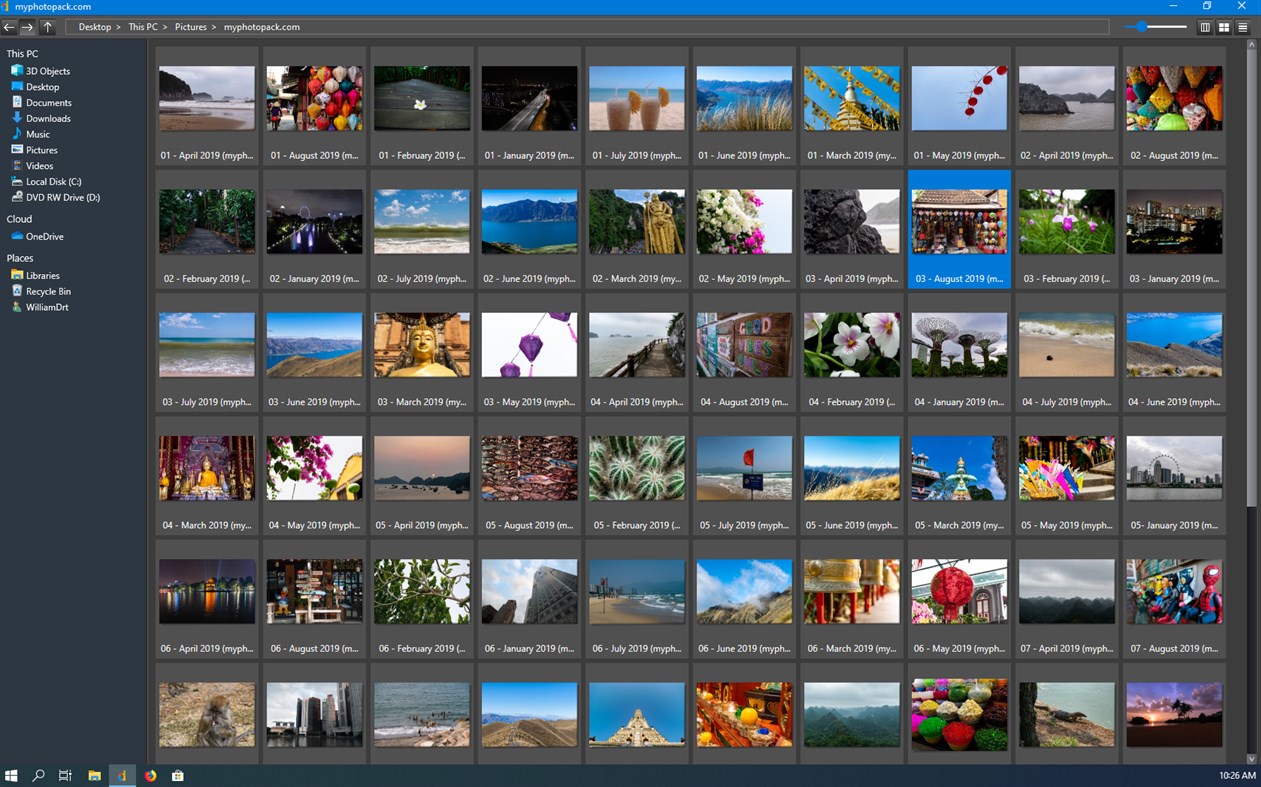The image size is (1261, 787).
Task: Open Pictures in the address breadcrumb
Action: click(x=191, y=27)
